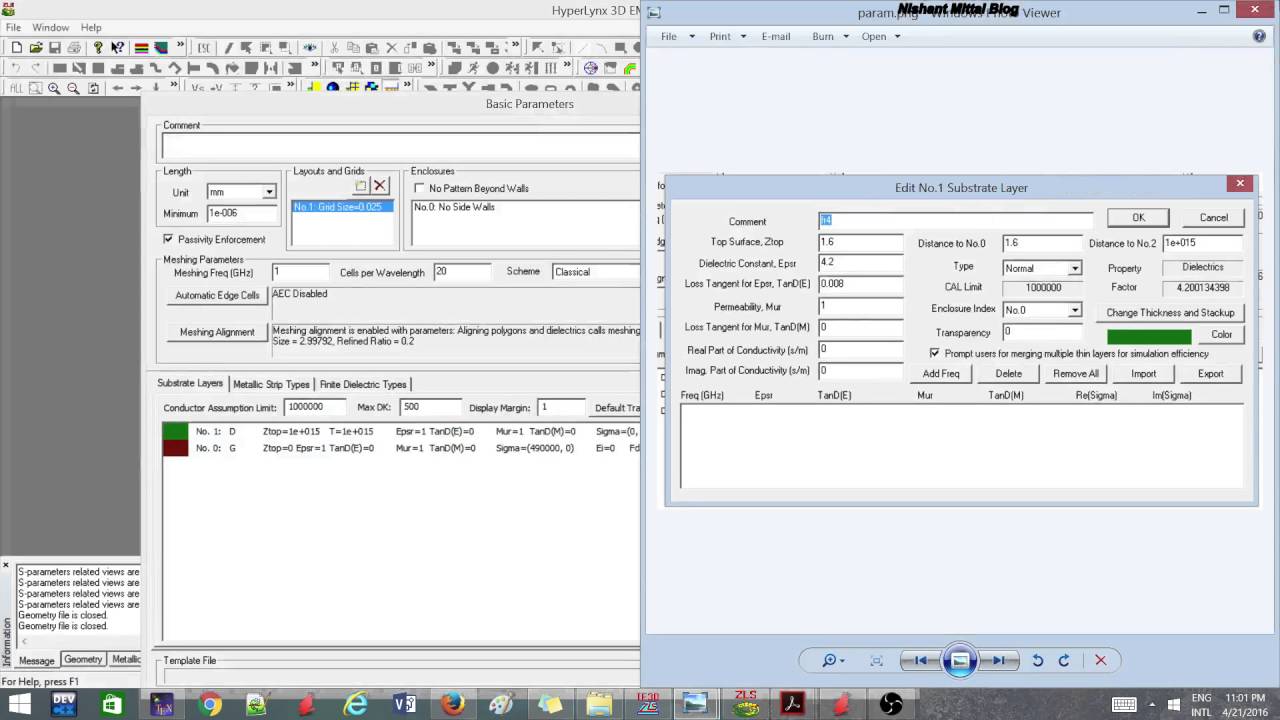Image resolution: width=1280 pixels, height=720 pixels.
Task: Open the Photo Viewer Open menu
Action: coord(880,36)
